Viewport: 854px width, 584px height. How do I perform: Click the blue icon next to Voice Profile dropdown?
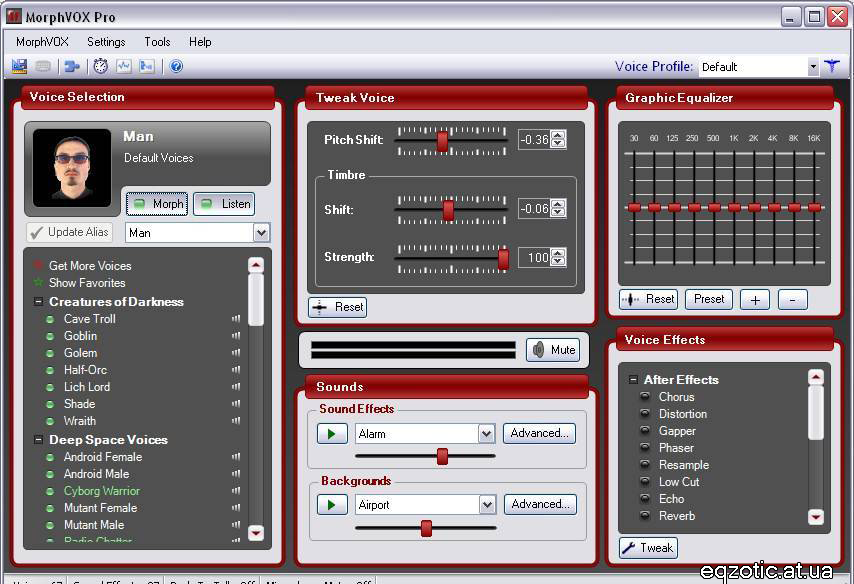click(x=832, y=66)
